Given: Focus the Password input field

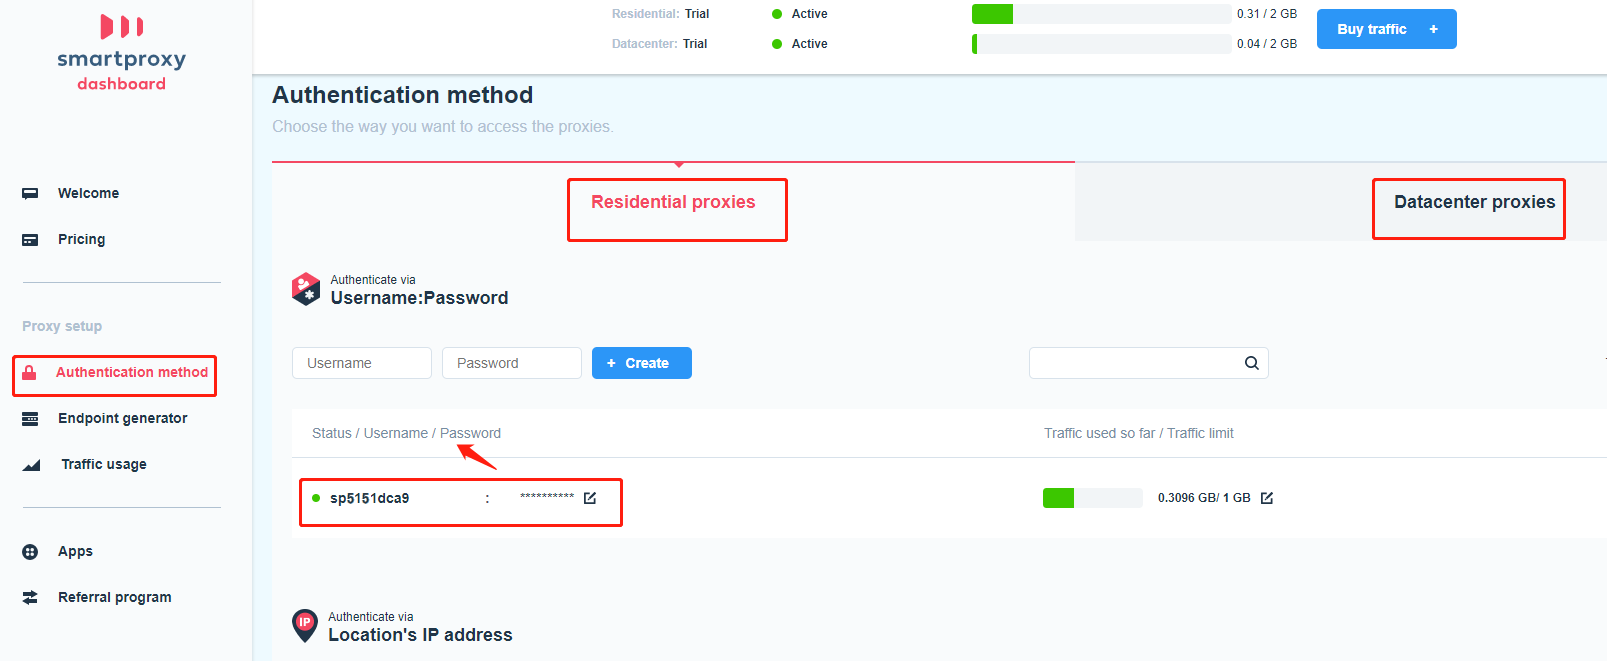Looking at the screenshot, I should tap(512, 363).
